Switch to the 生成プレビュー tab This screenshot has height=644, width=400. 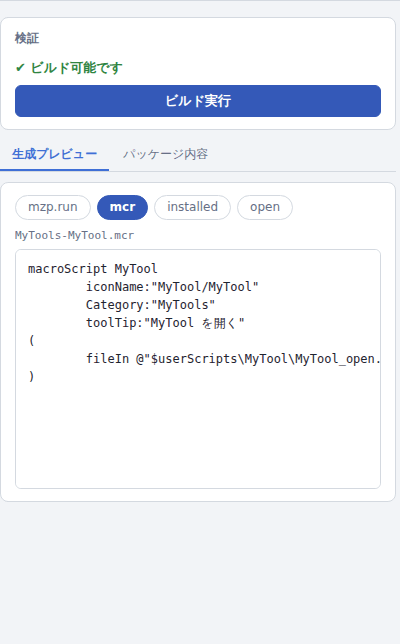click(x=55, y=154)
